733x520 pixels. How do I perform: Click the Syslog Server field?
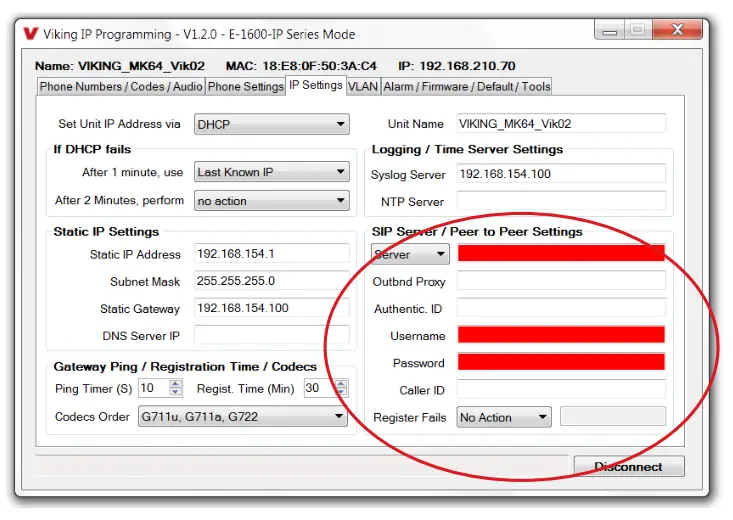pos(561,173)
